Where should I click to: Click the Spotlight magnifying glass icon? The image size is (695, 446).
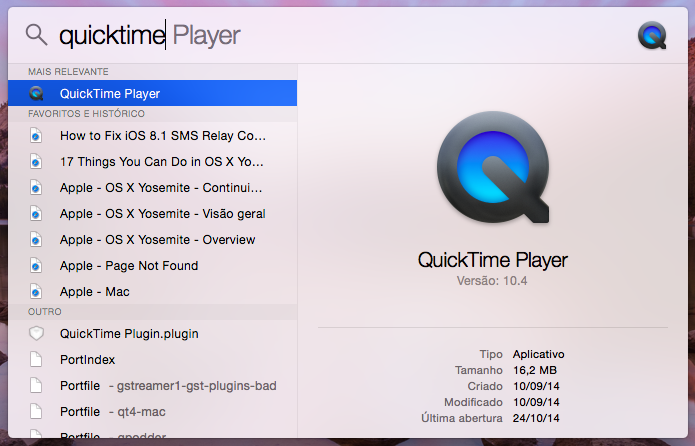click(x=36, y=35)
